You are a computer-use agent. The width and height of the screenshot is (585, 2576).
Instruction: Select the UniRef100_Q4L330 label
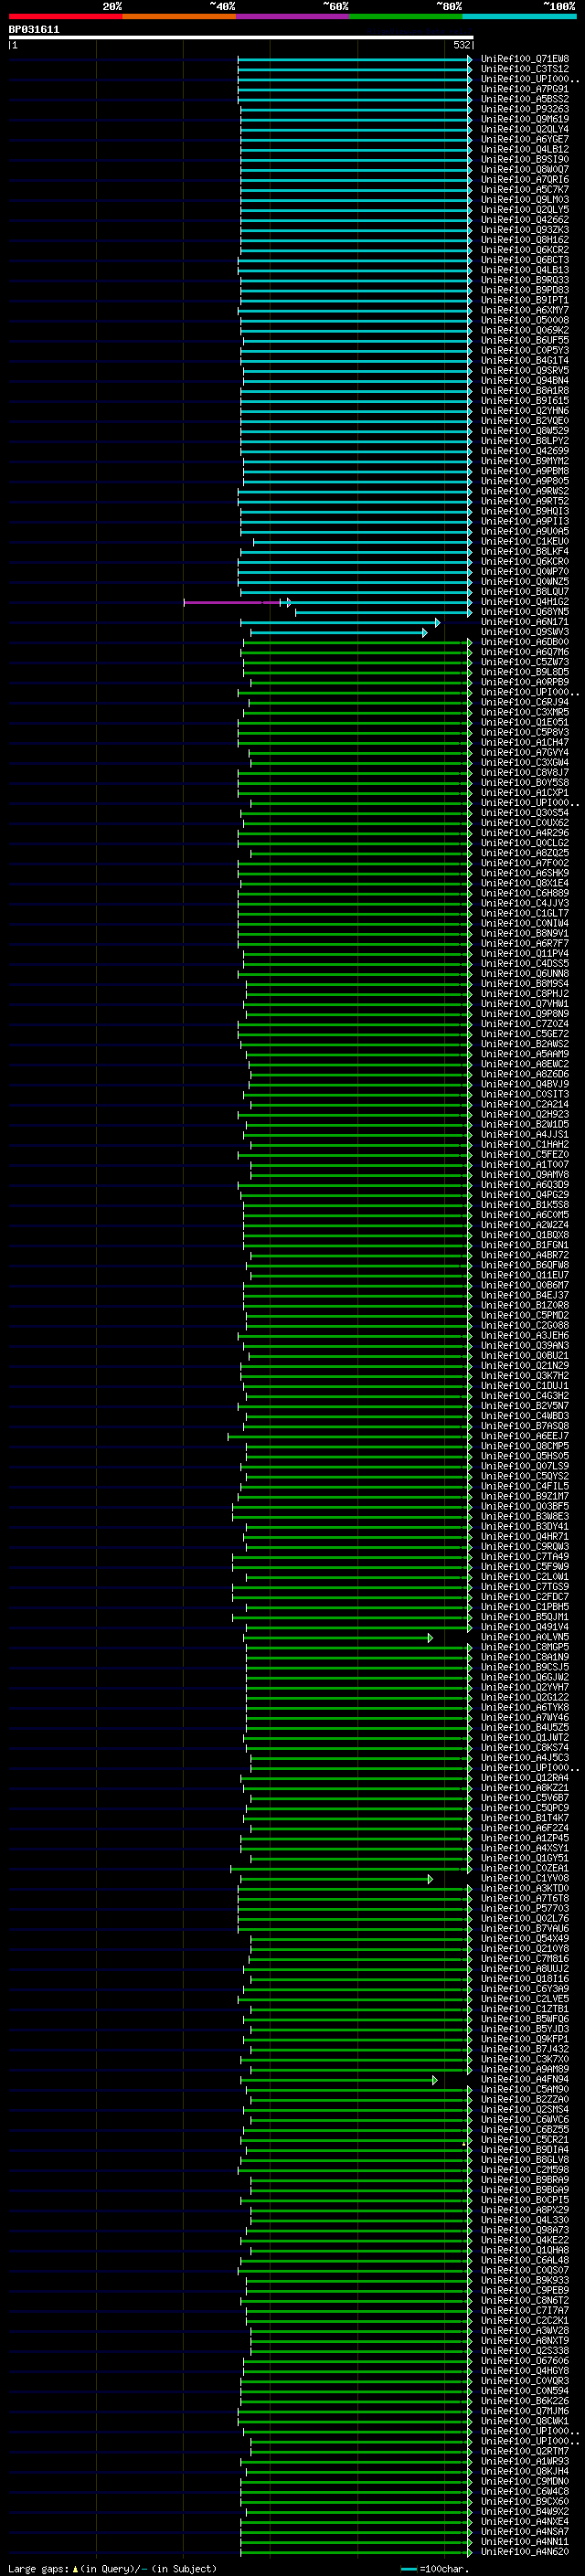pyautogui.click(x=524, y=2220)
